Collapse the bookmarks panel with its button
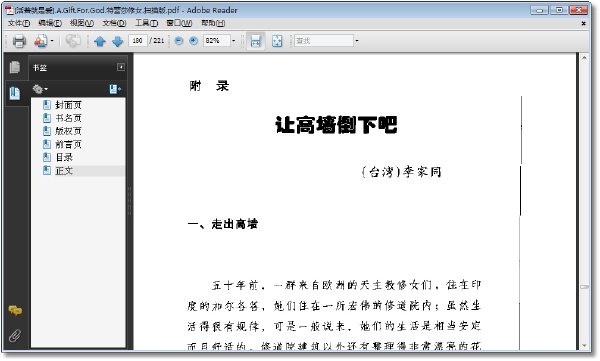 (x=121, y=67)
